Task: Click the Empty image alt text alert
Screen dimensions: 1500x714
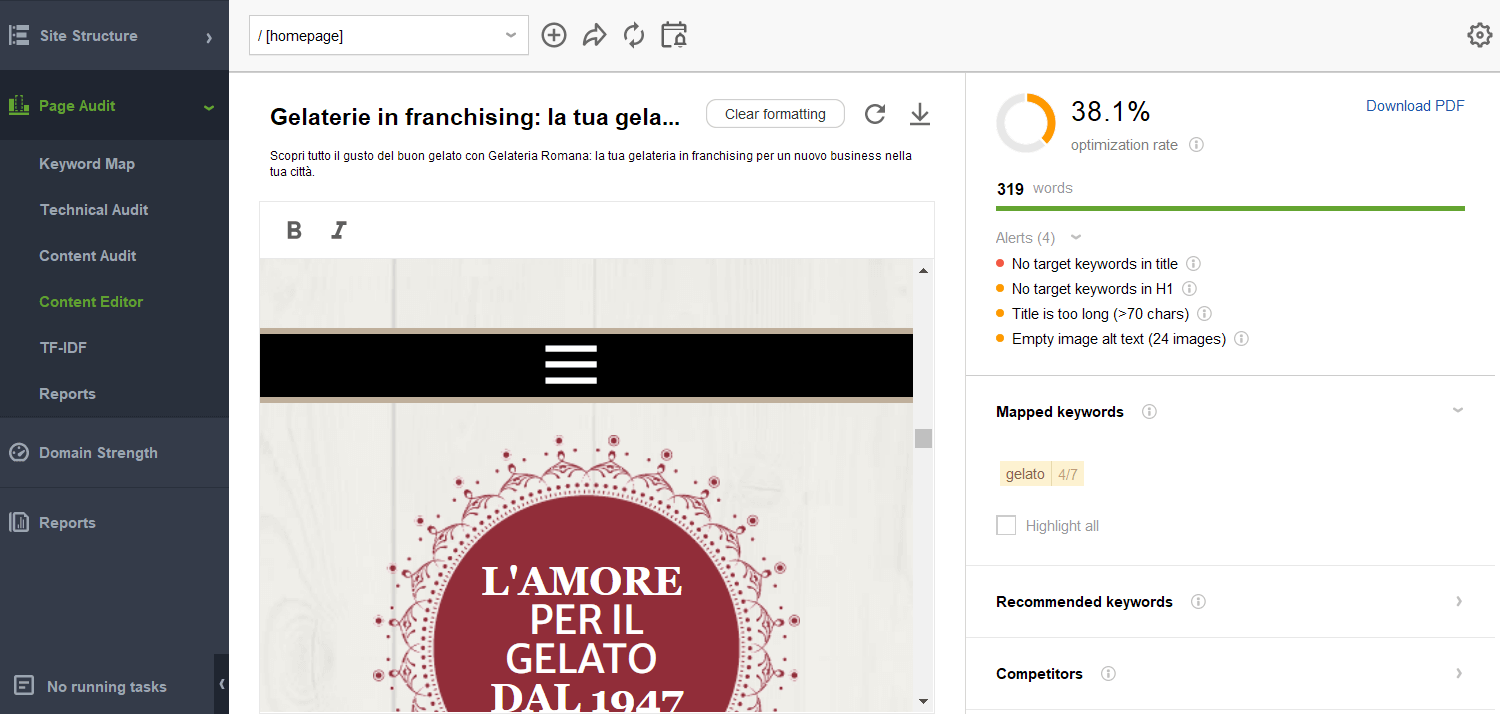Action: [x=1119, y=339]
